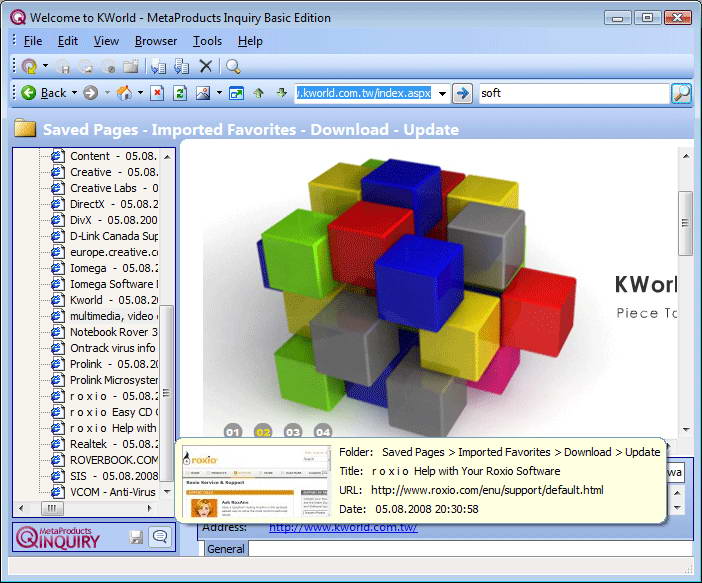
Task: Click the tree vertical scrollbar thumb
Action: pos(167,393)
